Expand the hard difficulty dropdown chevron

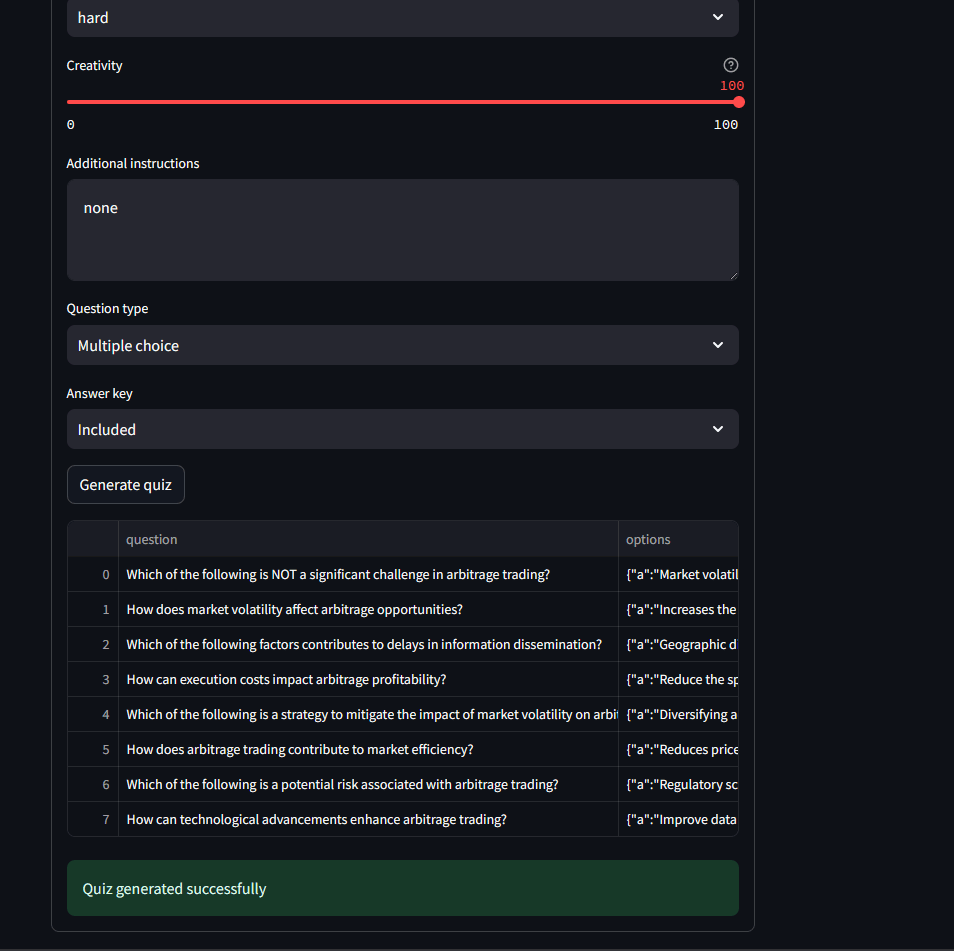tap(718, 17)
